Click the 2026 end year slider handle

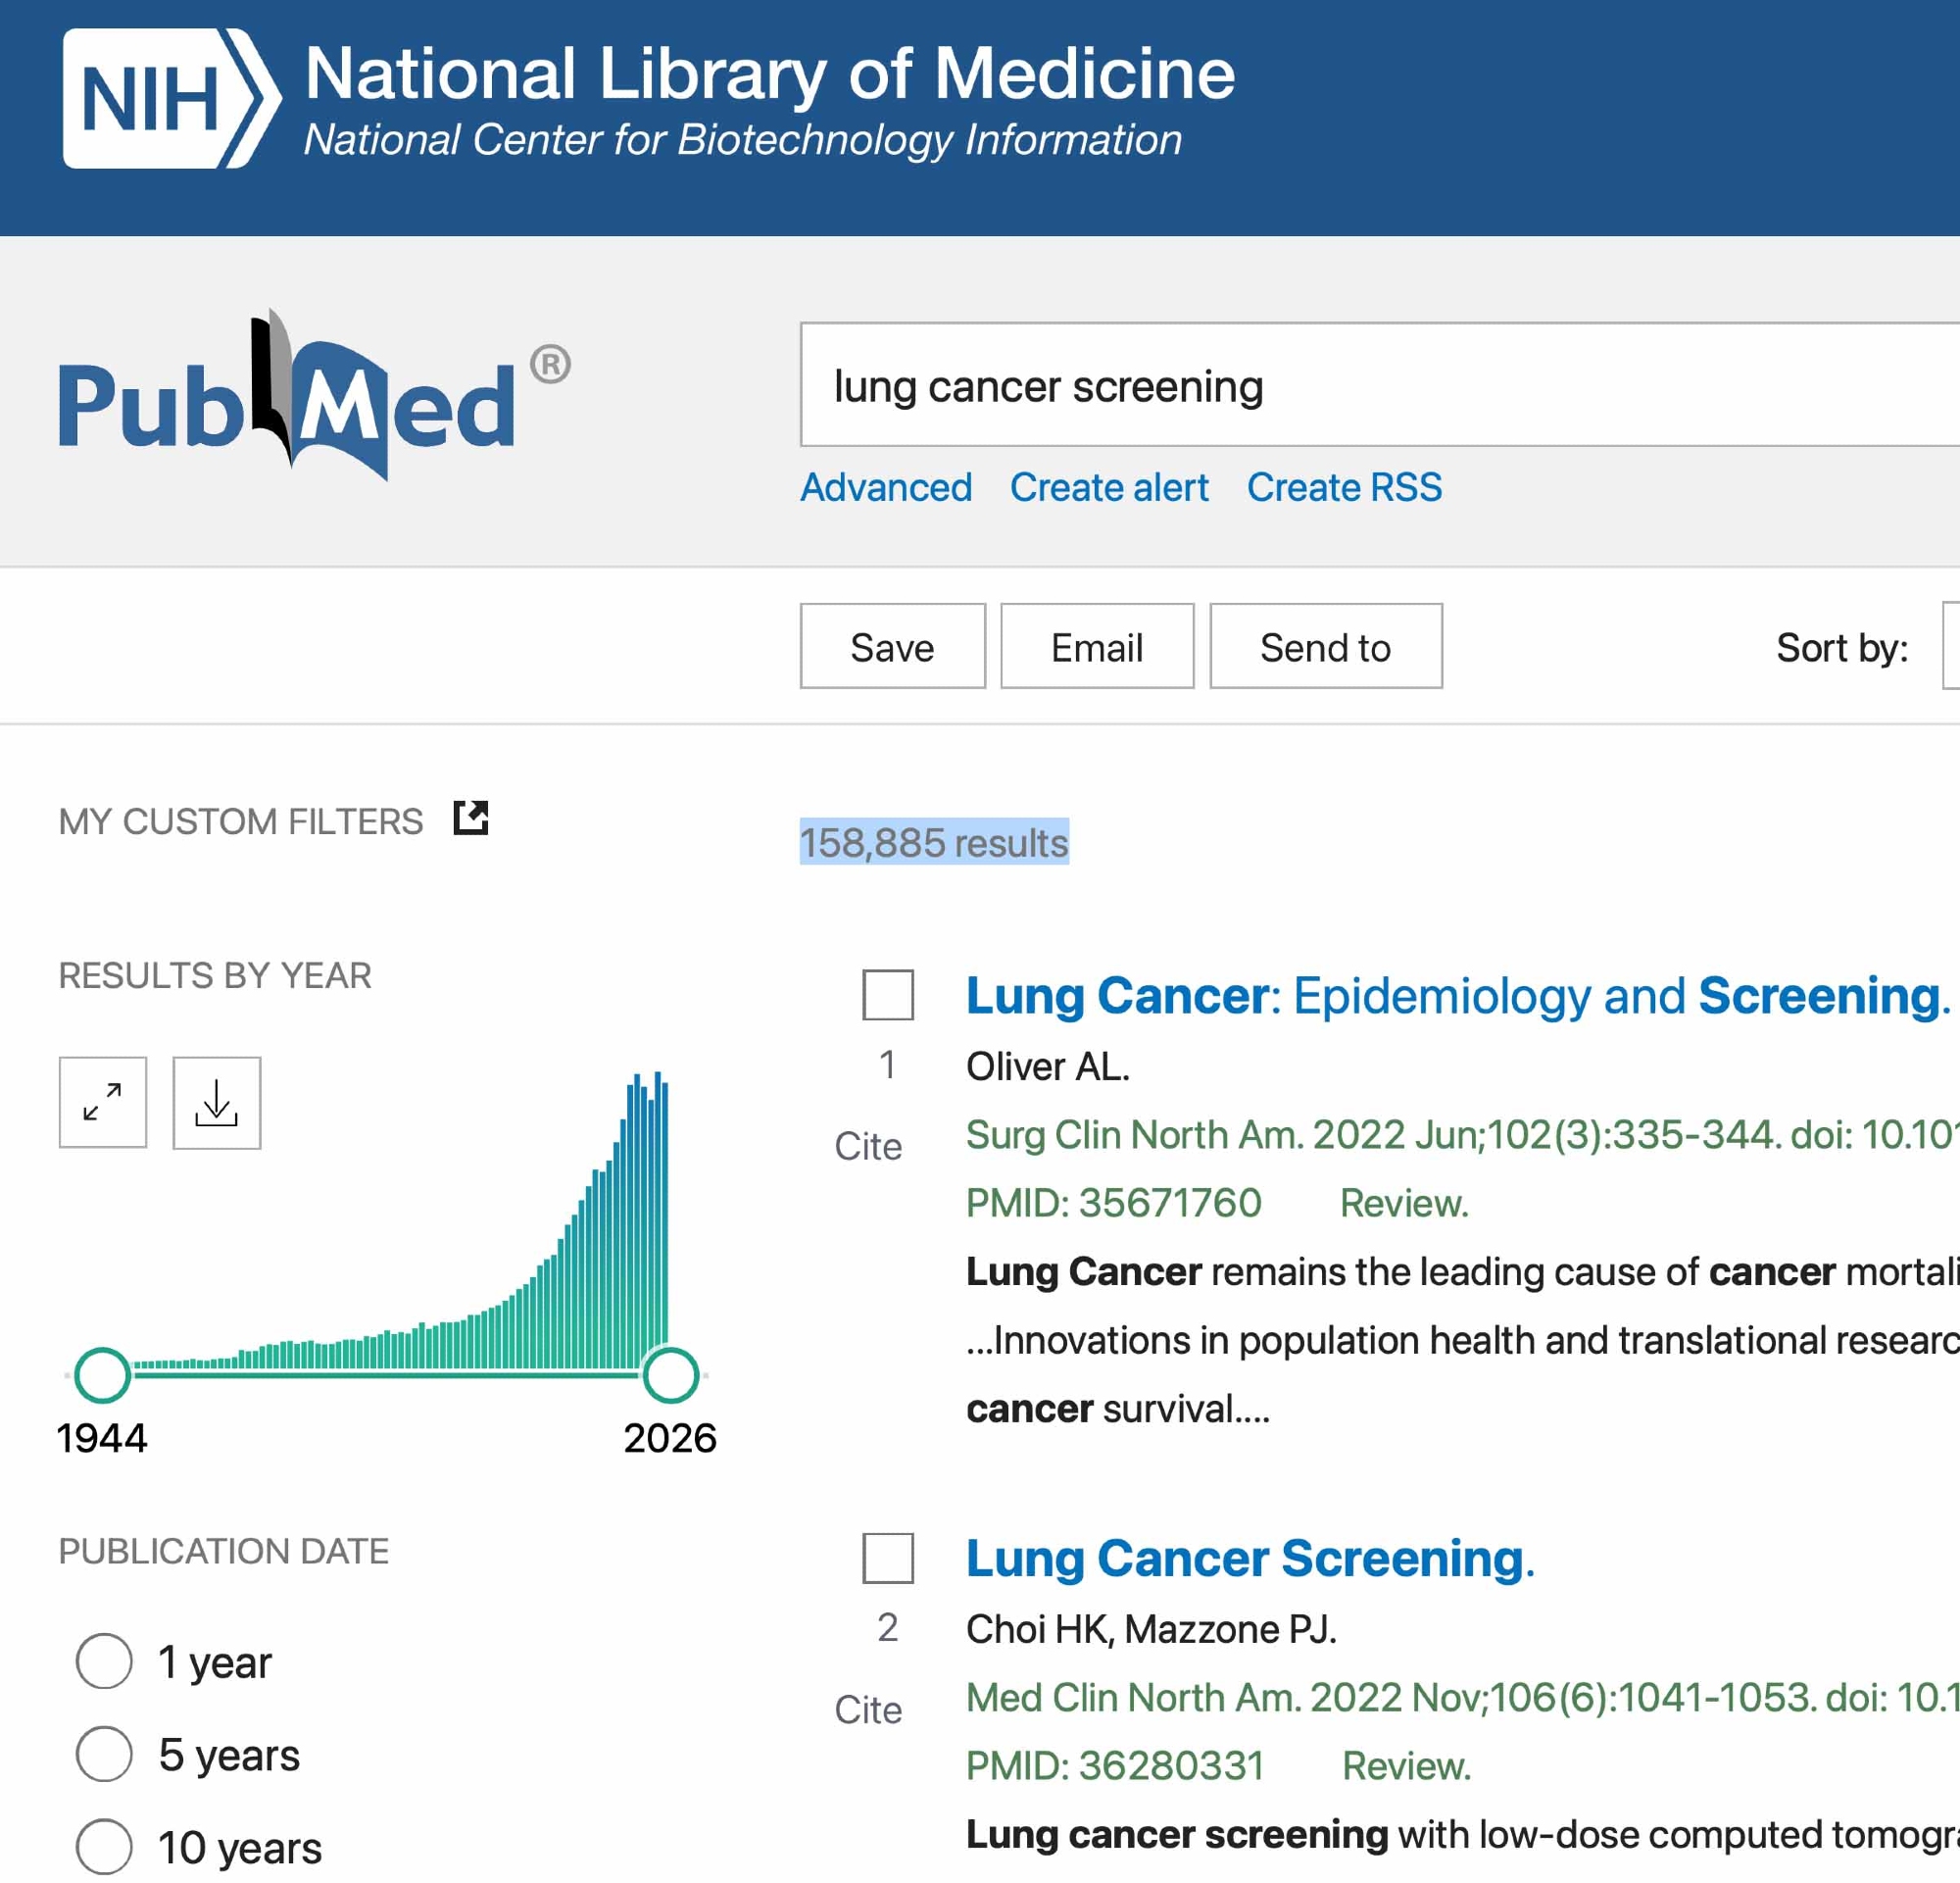pos(670,1375)
